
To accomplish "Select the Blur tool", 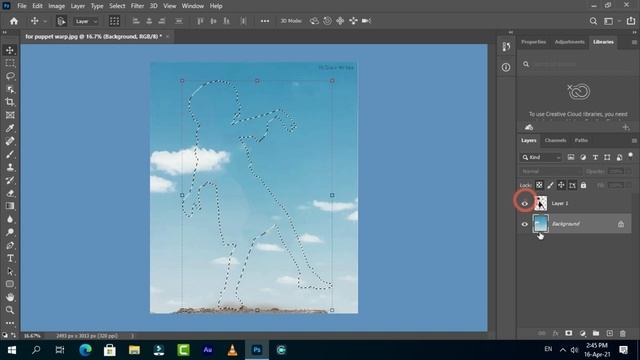I will coord(10,219).
